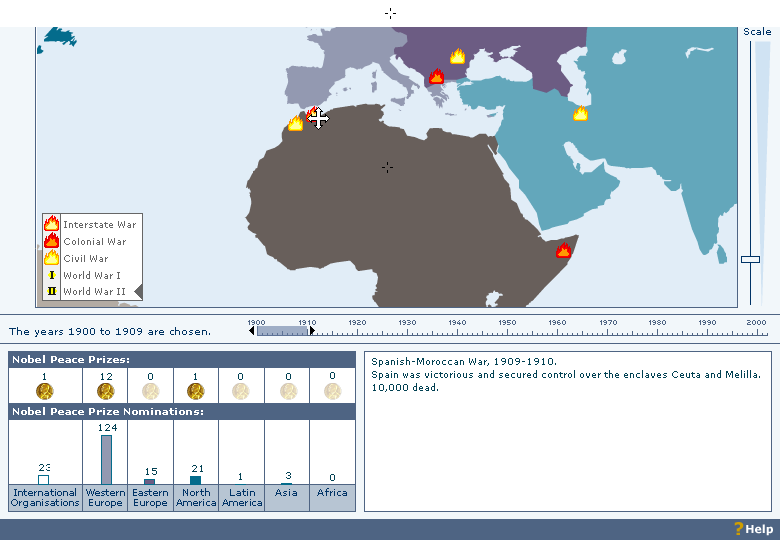Viewport: 780px width, 540px height.
Task: Jump to 1990 on the timeline
Action: [707, 323]
